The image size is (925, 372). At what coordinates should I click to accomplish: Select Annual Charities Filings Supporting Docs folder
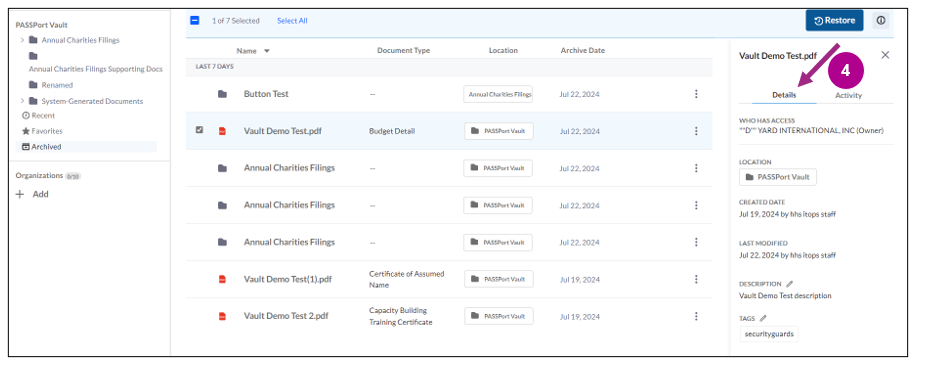coord(96,69)
